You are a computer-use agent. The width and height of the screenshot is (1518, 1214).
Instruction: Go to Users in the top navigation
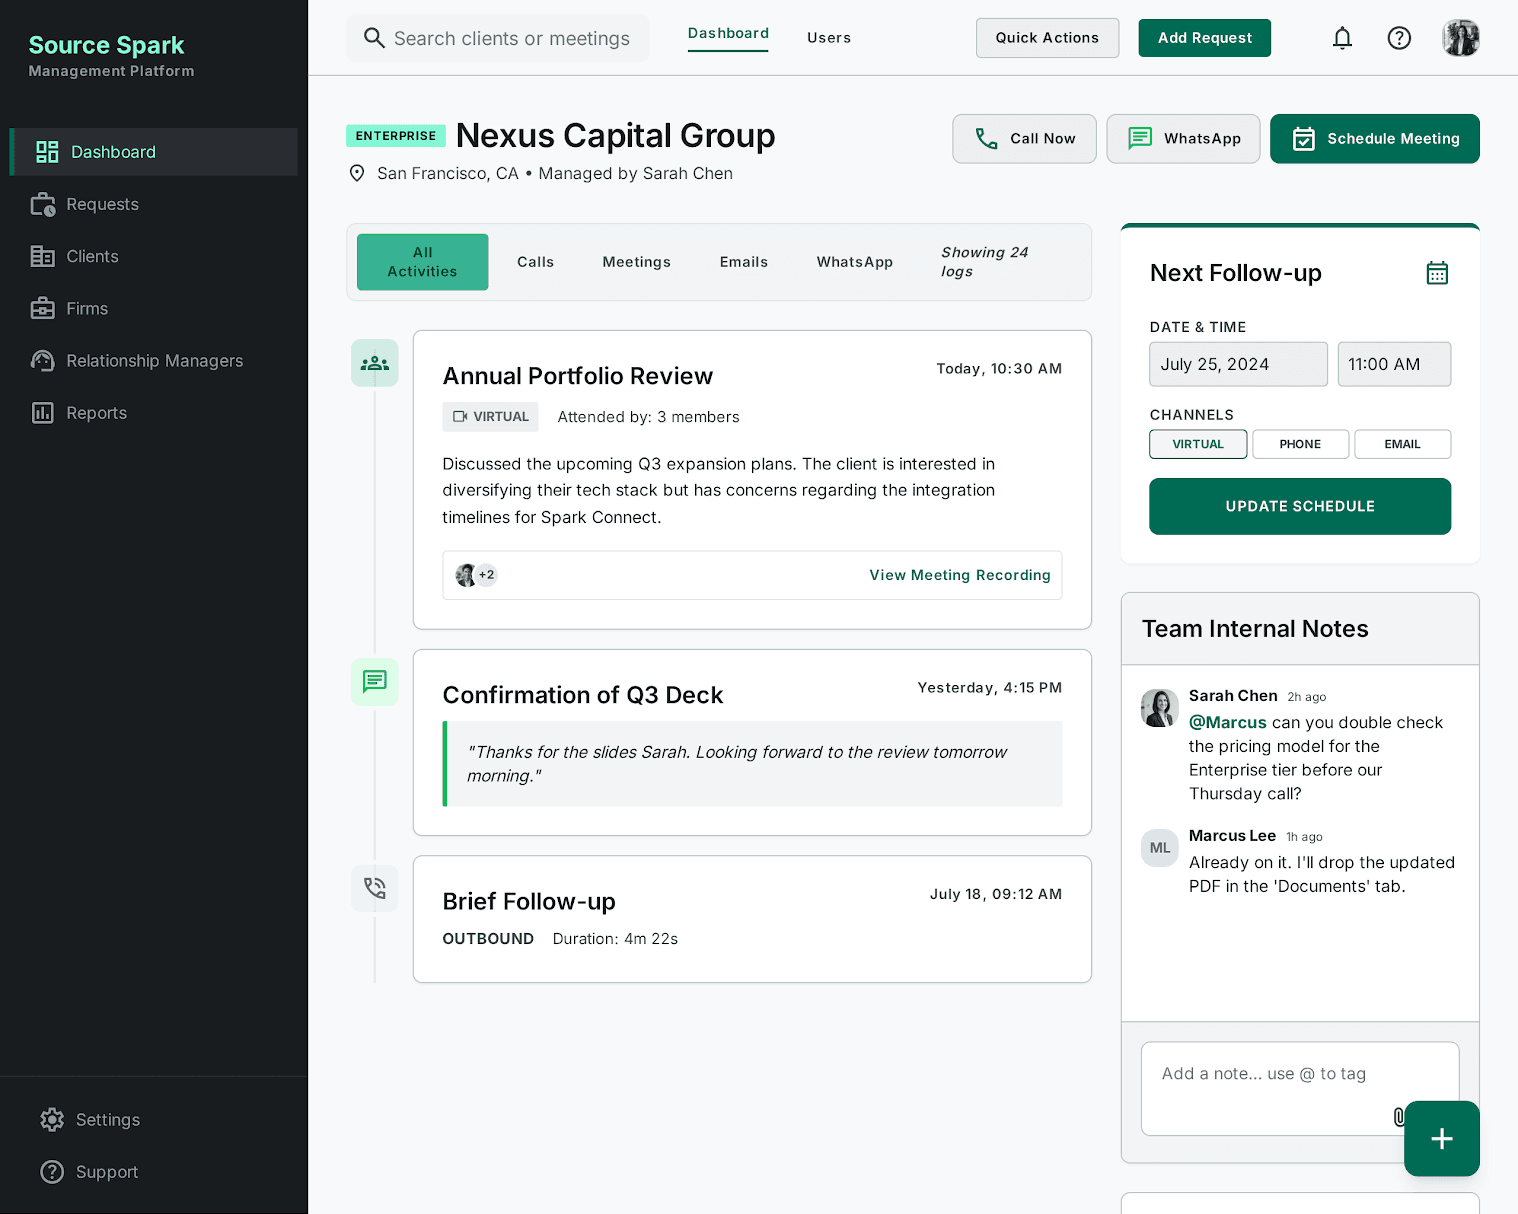(x=829, y=38)
